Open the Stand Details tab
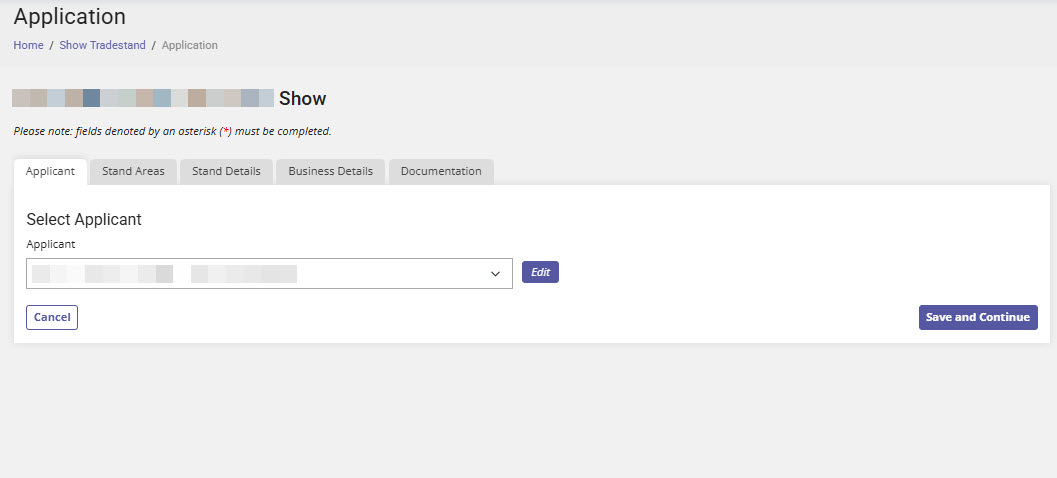1057x478 pixels. 226,171
